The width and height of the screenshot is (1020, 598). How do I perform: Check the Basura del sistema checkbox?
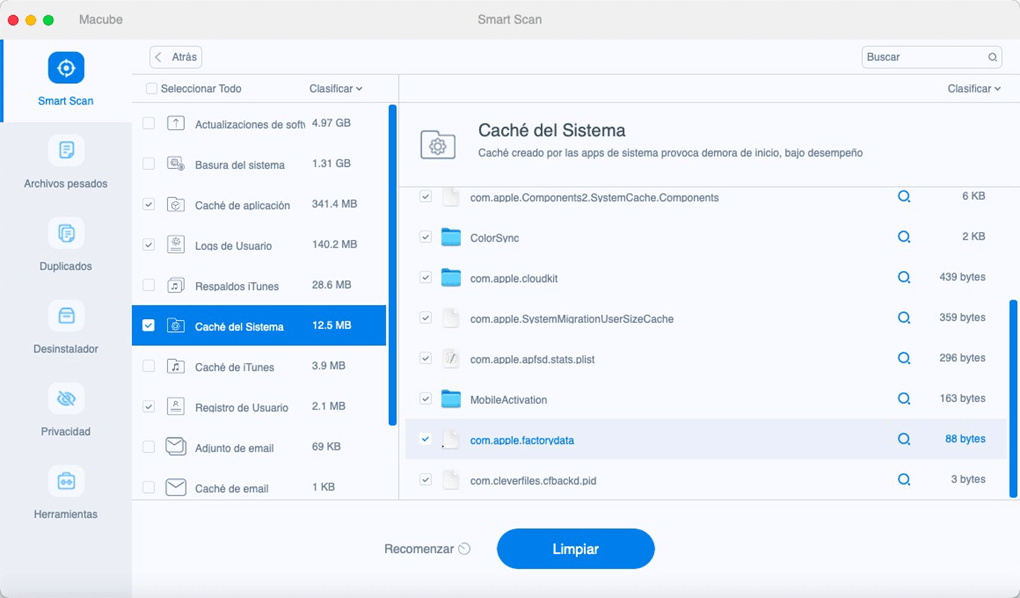click(149, 164)
